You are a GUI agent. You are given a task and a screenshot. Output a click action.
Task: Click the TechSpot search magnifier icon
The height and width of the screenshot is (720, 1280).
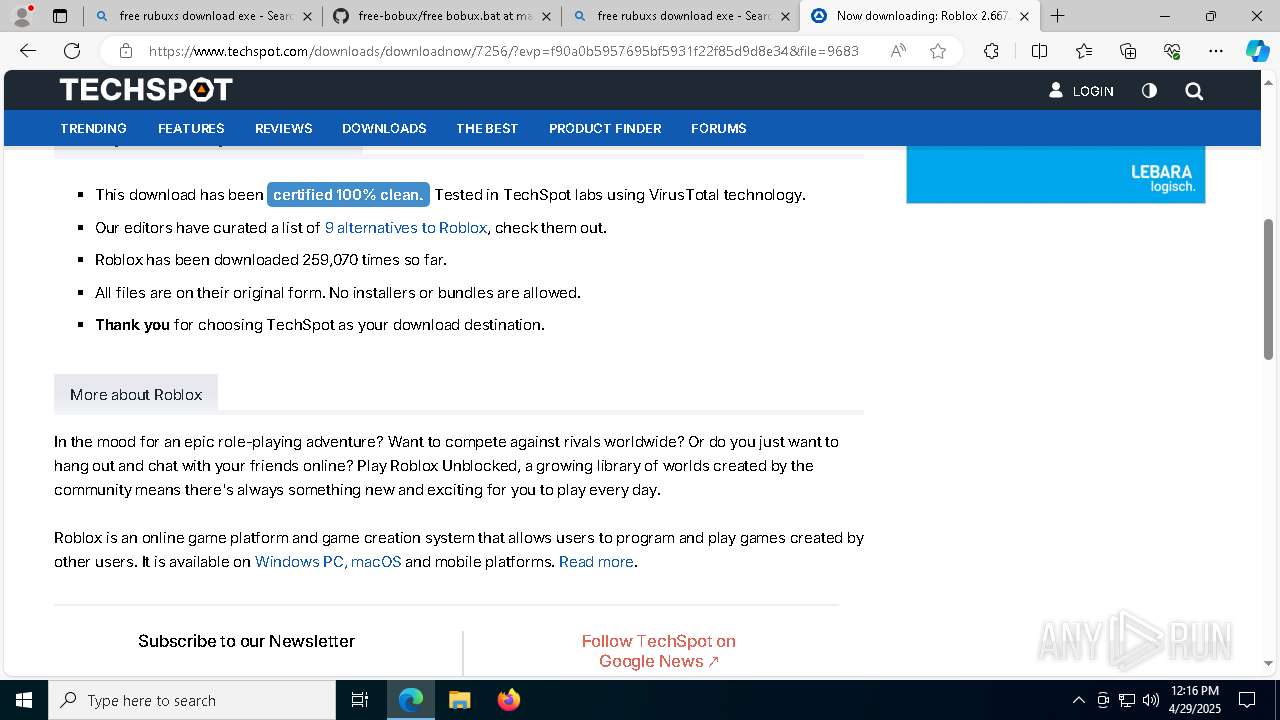pos(1194,91)
